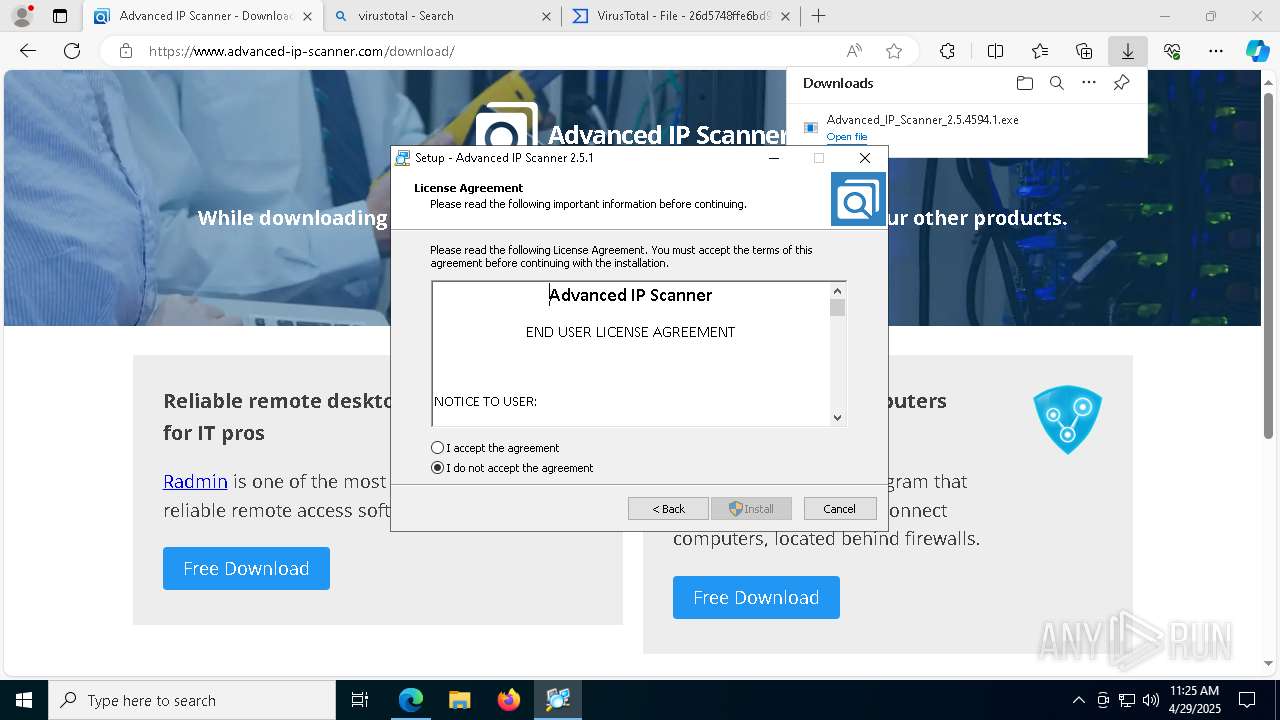Minimize the Setup dialog window
Viewport: 1280px width, 720px height.
point(774,158)
